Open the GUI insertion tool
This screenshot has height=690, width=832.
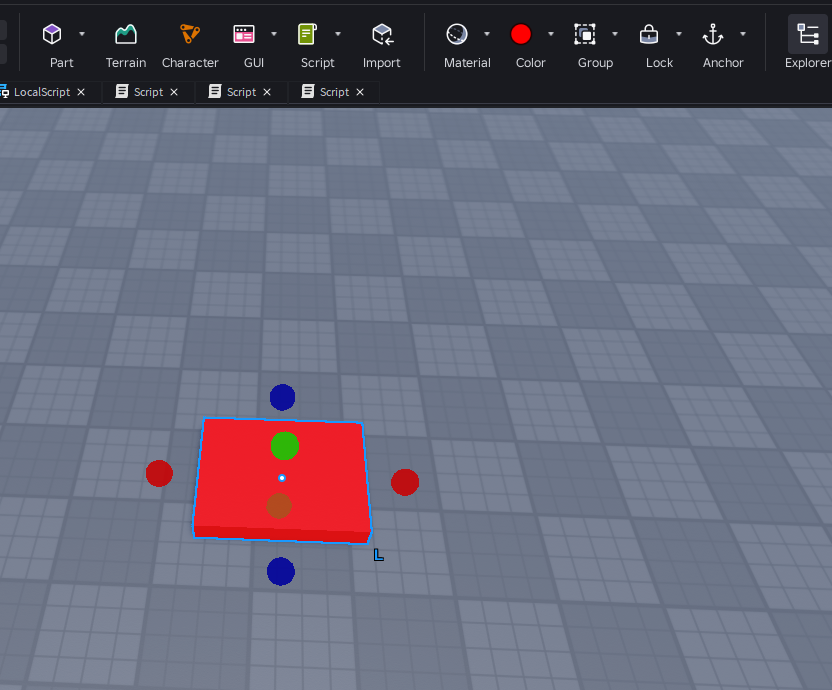tap(244, 35)
